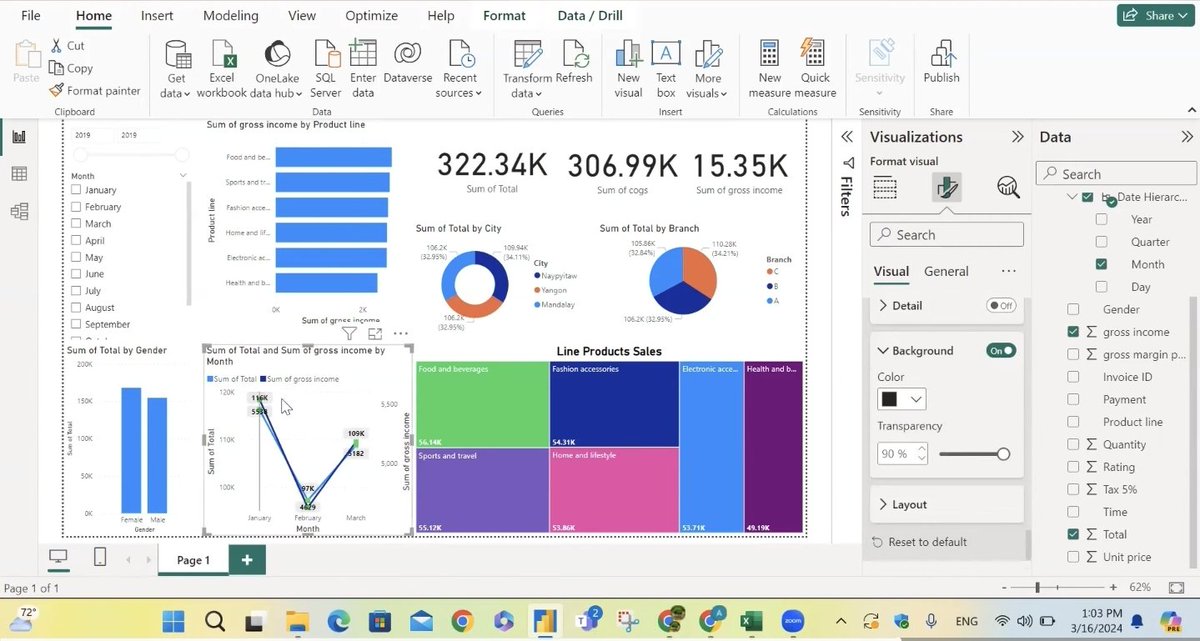Check June in Month slicer
The height and width of the screenshot is (641, 1200).
[77, 274]
